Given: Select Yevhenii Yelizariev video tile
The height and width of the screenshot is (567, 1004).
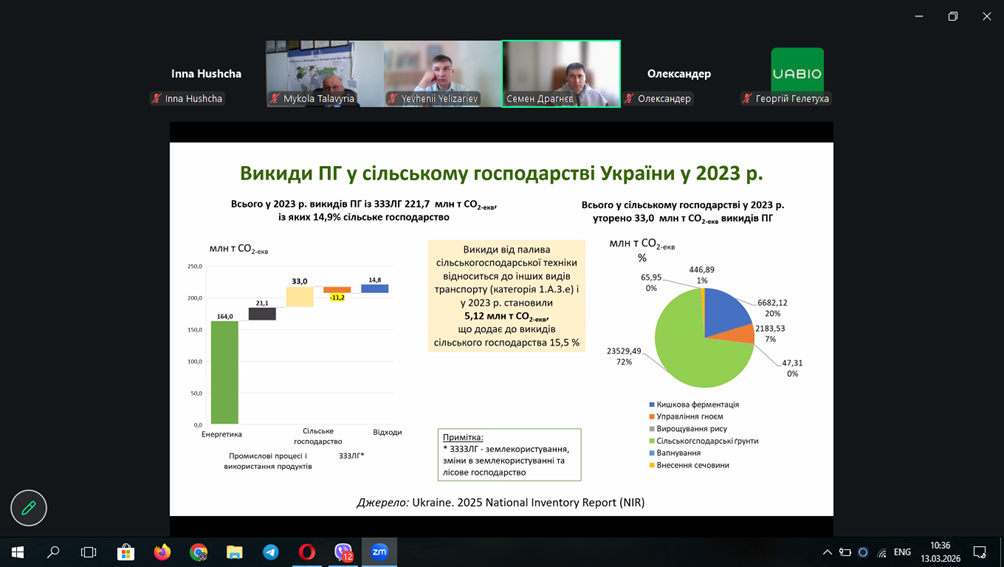Looking at the screenshot, I should click(442, 74).
